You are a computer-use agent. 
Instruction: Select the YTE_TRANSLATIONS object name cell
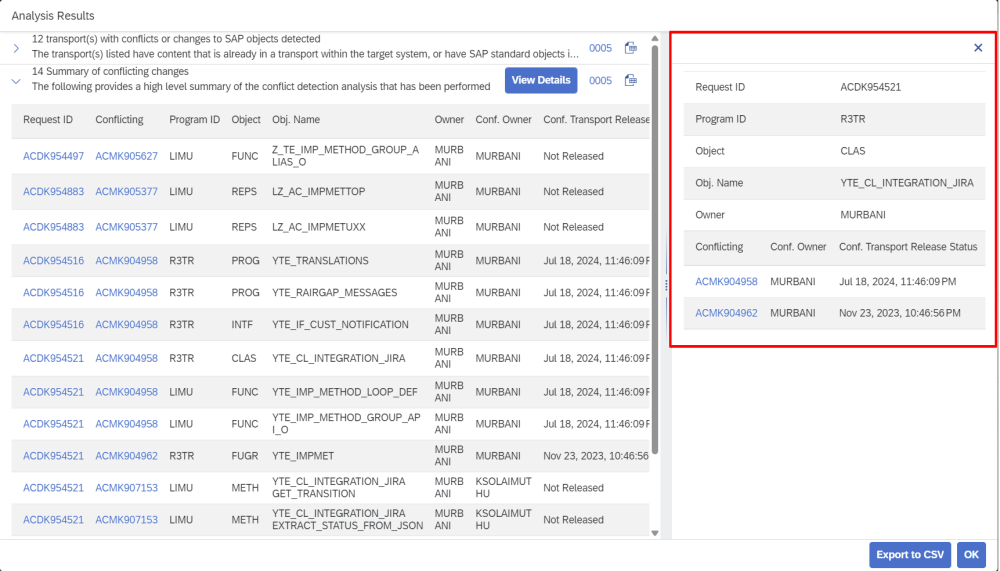click(x=320, y=260)
